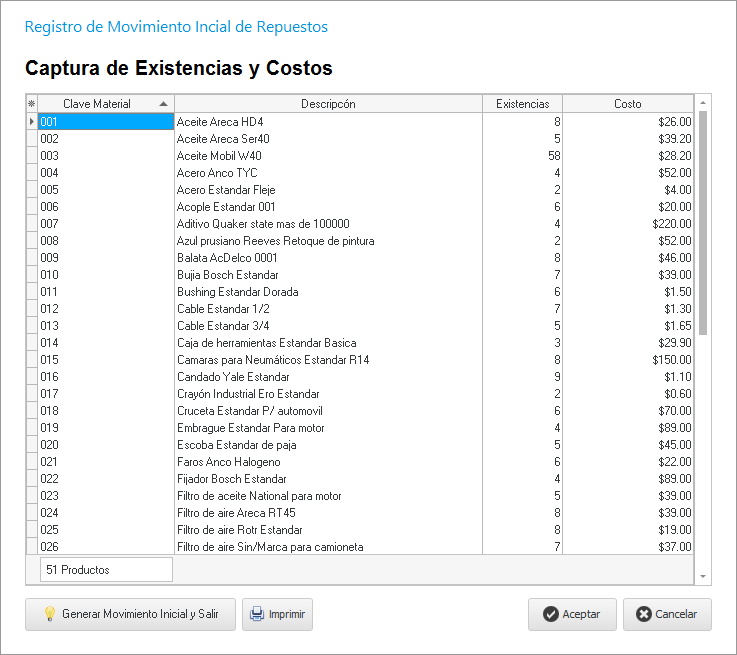Click the printer icon on Imprimir button

(x=257, y=614)
